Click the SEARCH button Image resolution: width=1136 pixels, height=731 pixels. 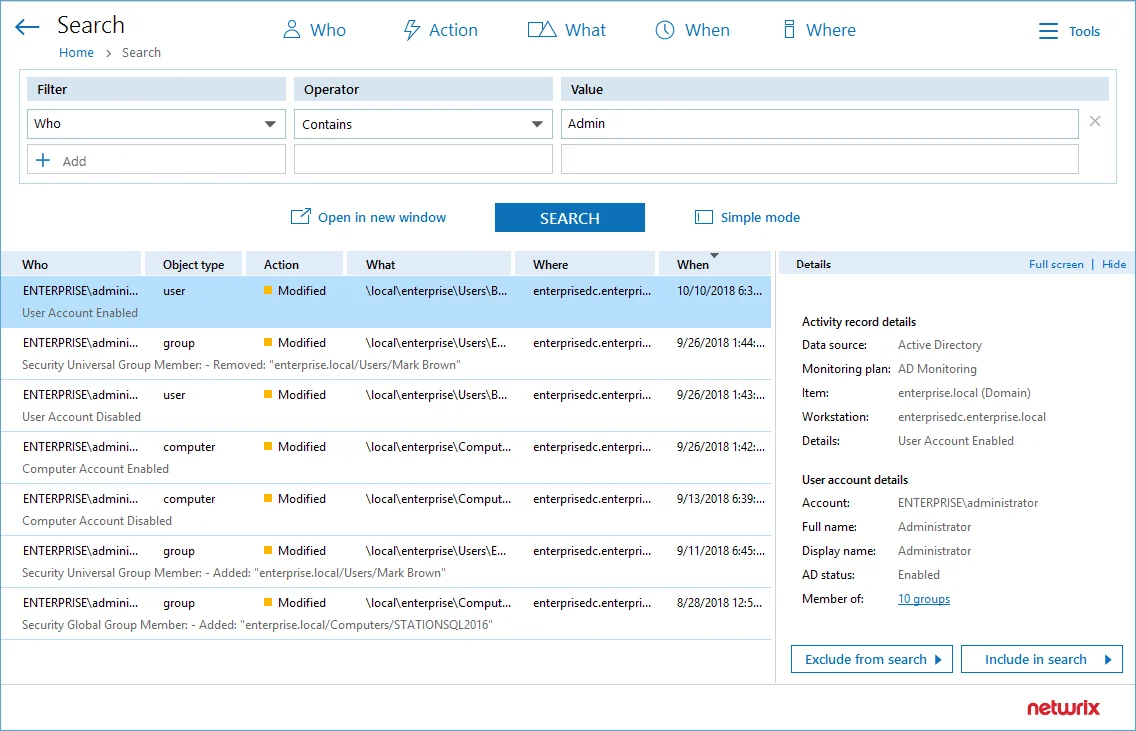coord(569,217)
